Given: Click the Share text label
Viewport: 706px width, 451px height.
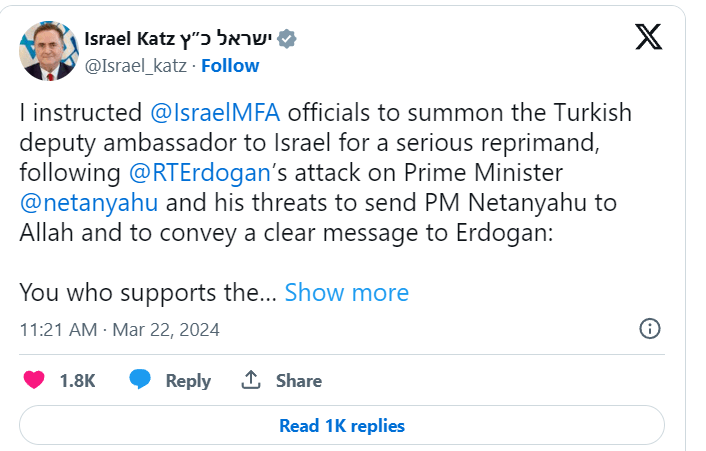Looking at the screenshot, I should (298, 380).
